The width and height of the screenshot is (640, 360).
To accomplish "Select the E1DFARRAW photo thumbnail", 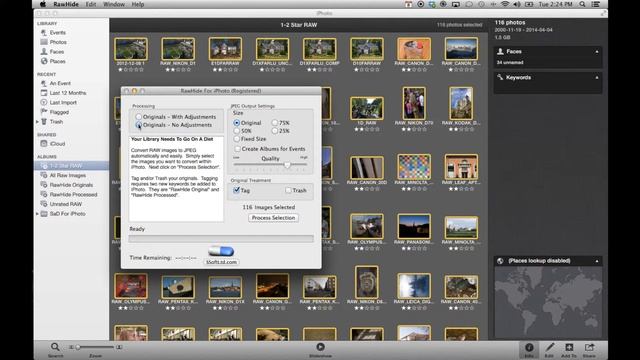I will coord(225,49).
